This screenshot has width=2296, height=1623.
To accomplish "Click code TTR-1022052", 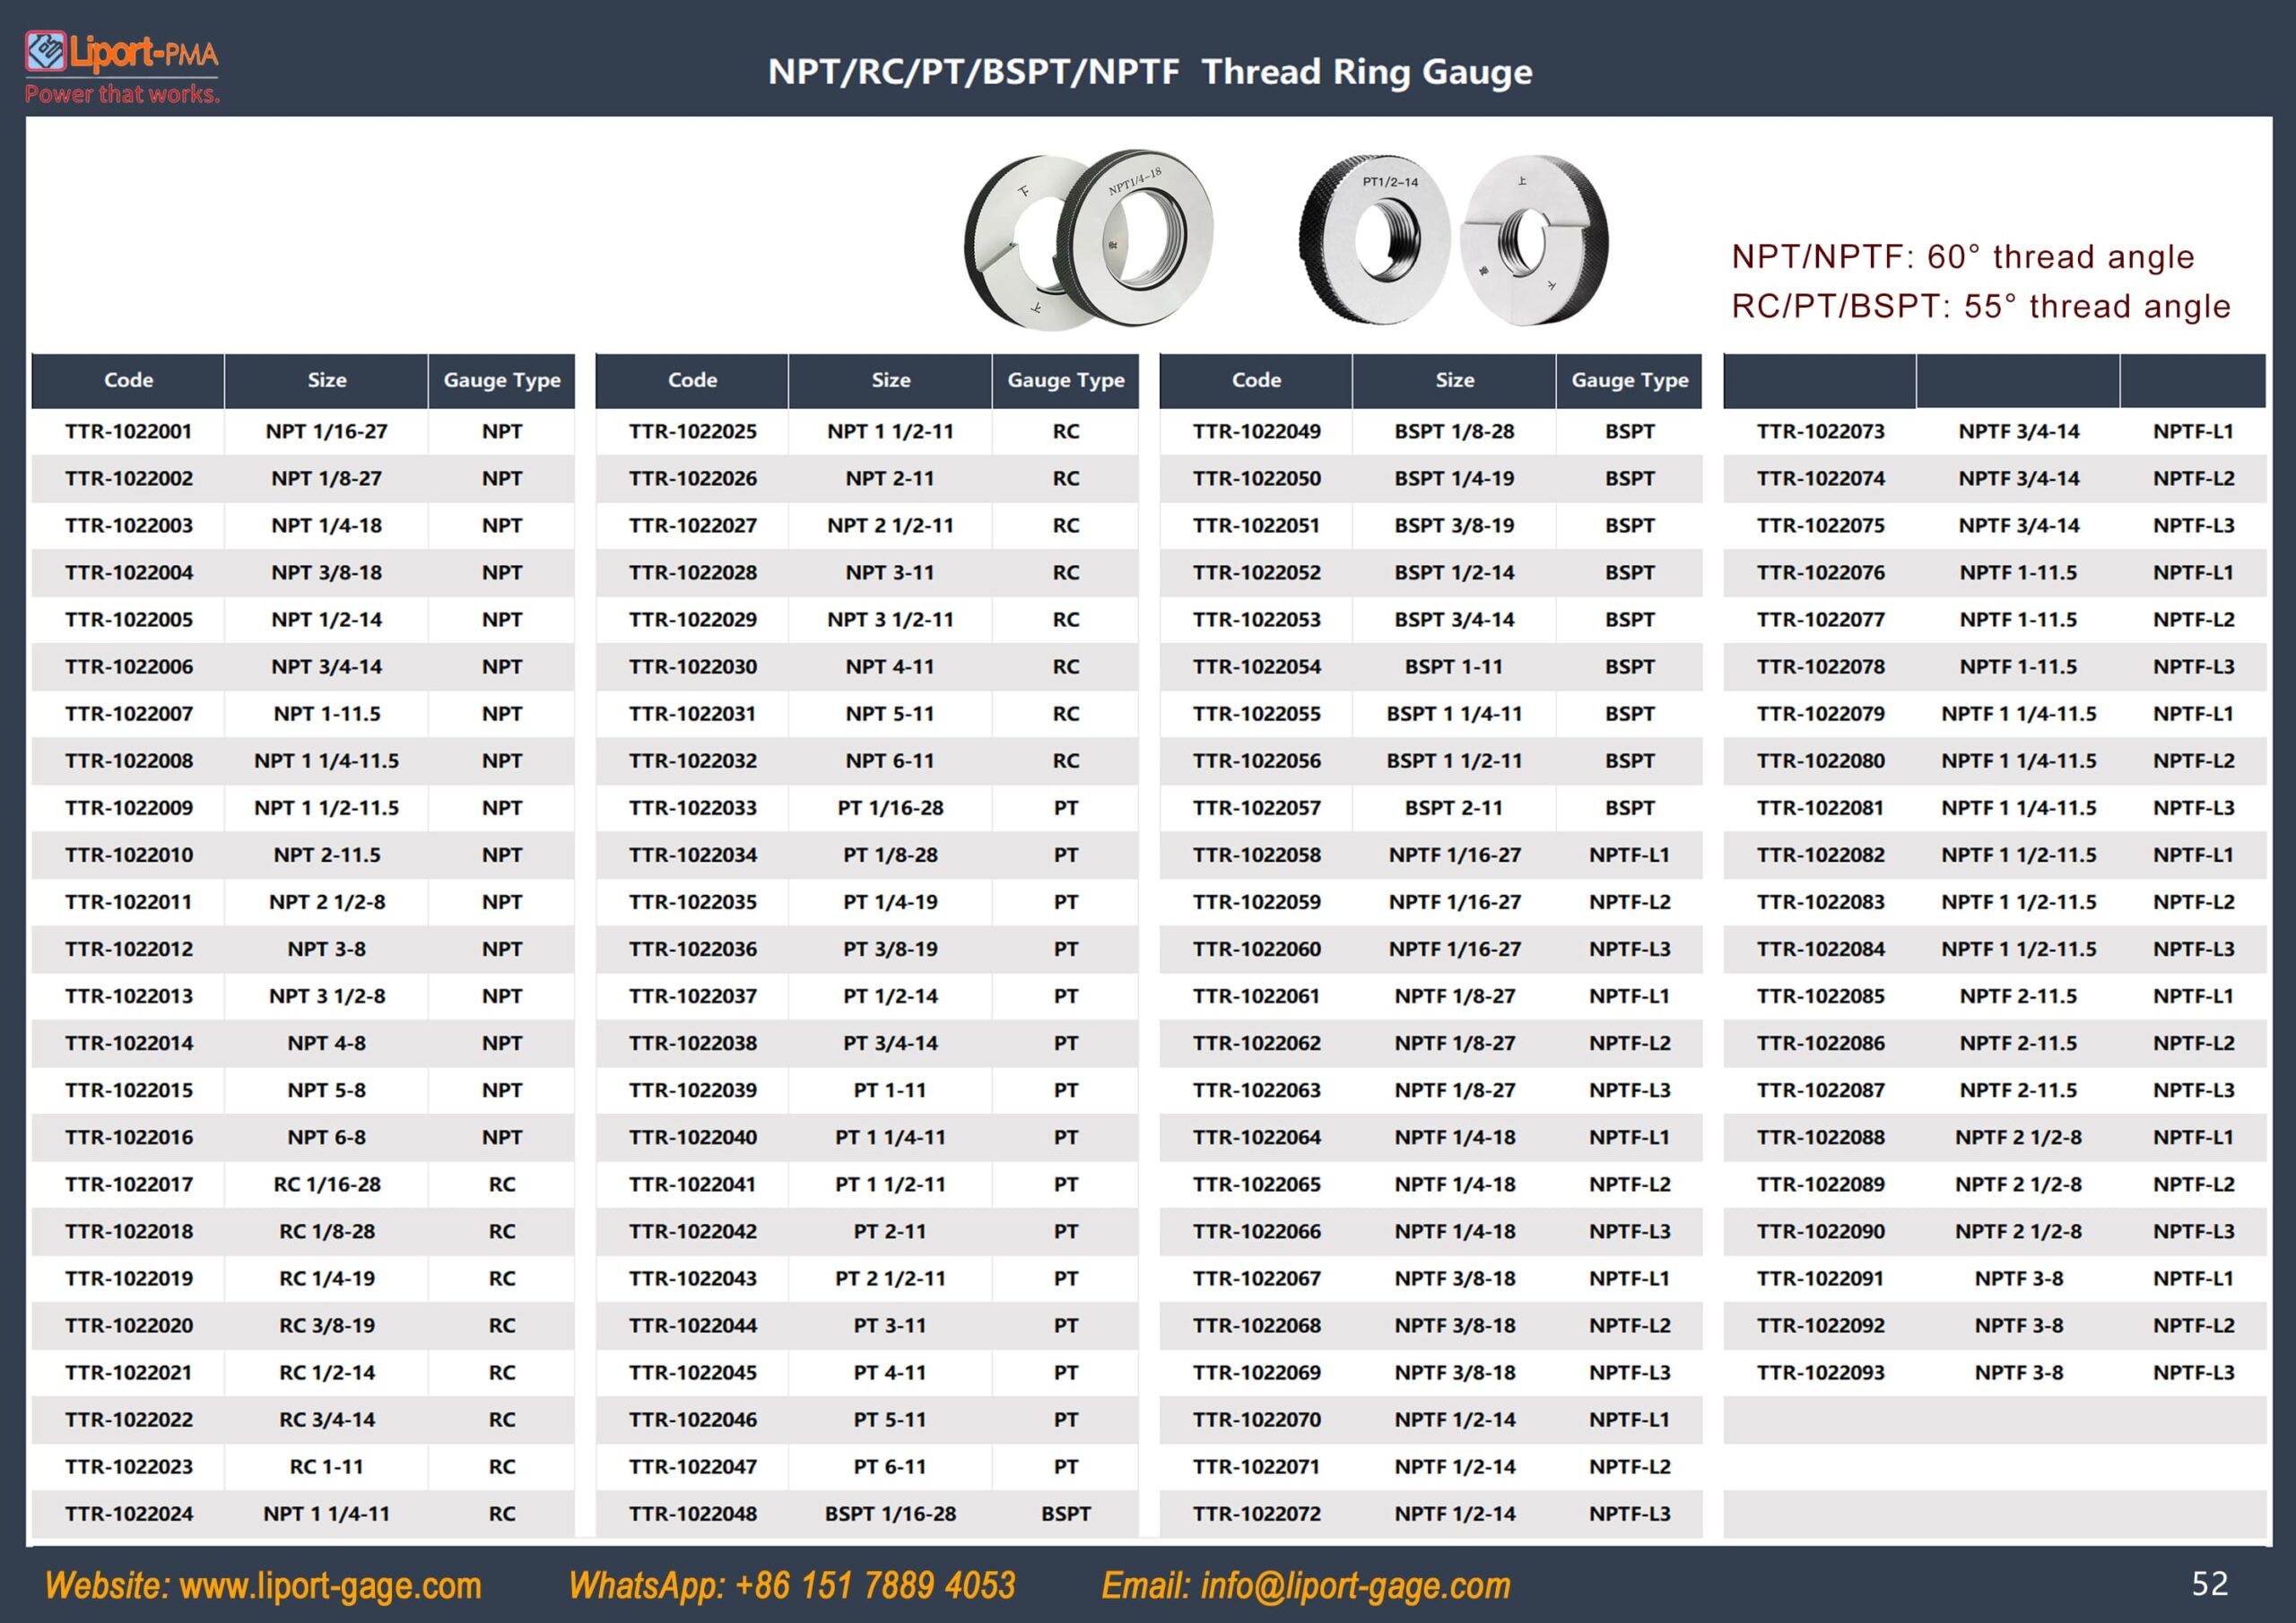I will 1257,572.
